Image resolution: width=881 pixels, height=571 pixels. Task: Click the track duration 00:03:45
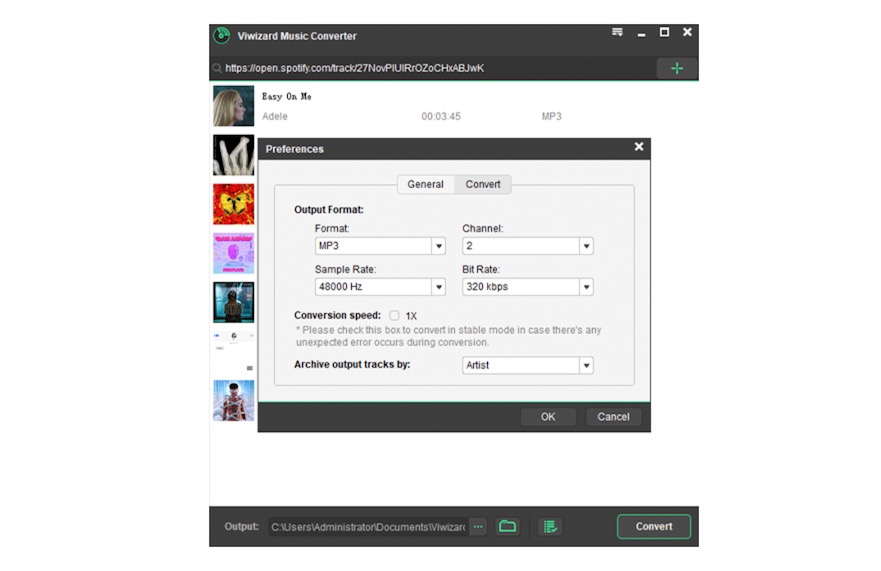pyautogui.click(x=441, y=116)
